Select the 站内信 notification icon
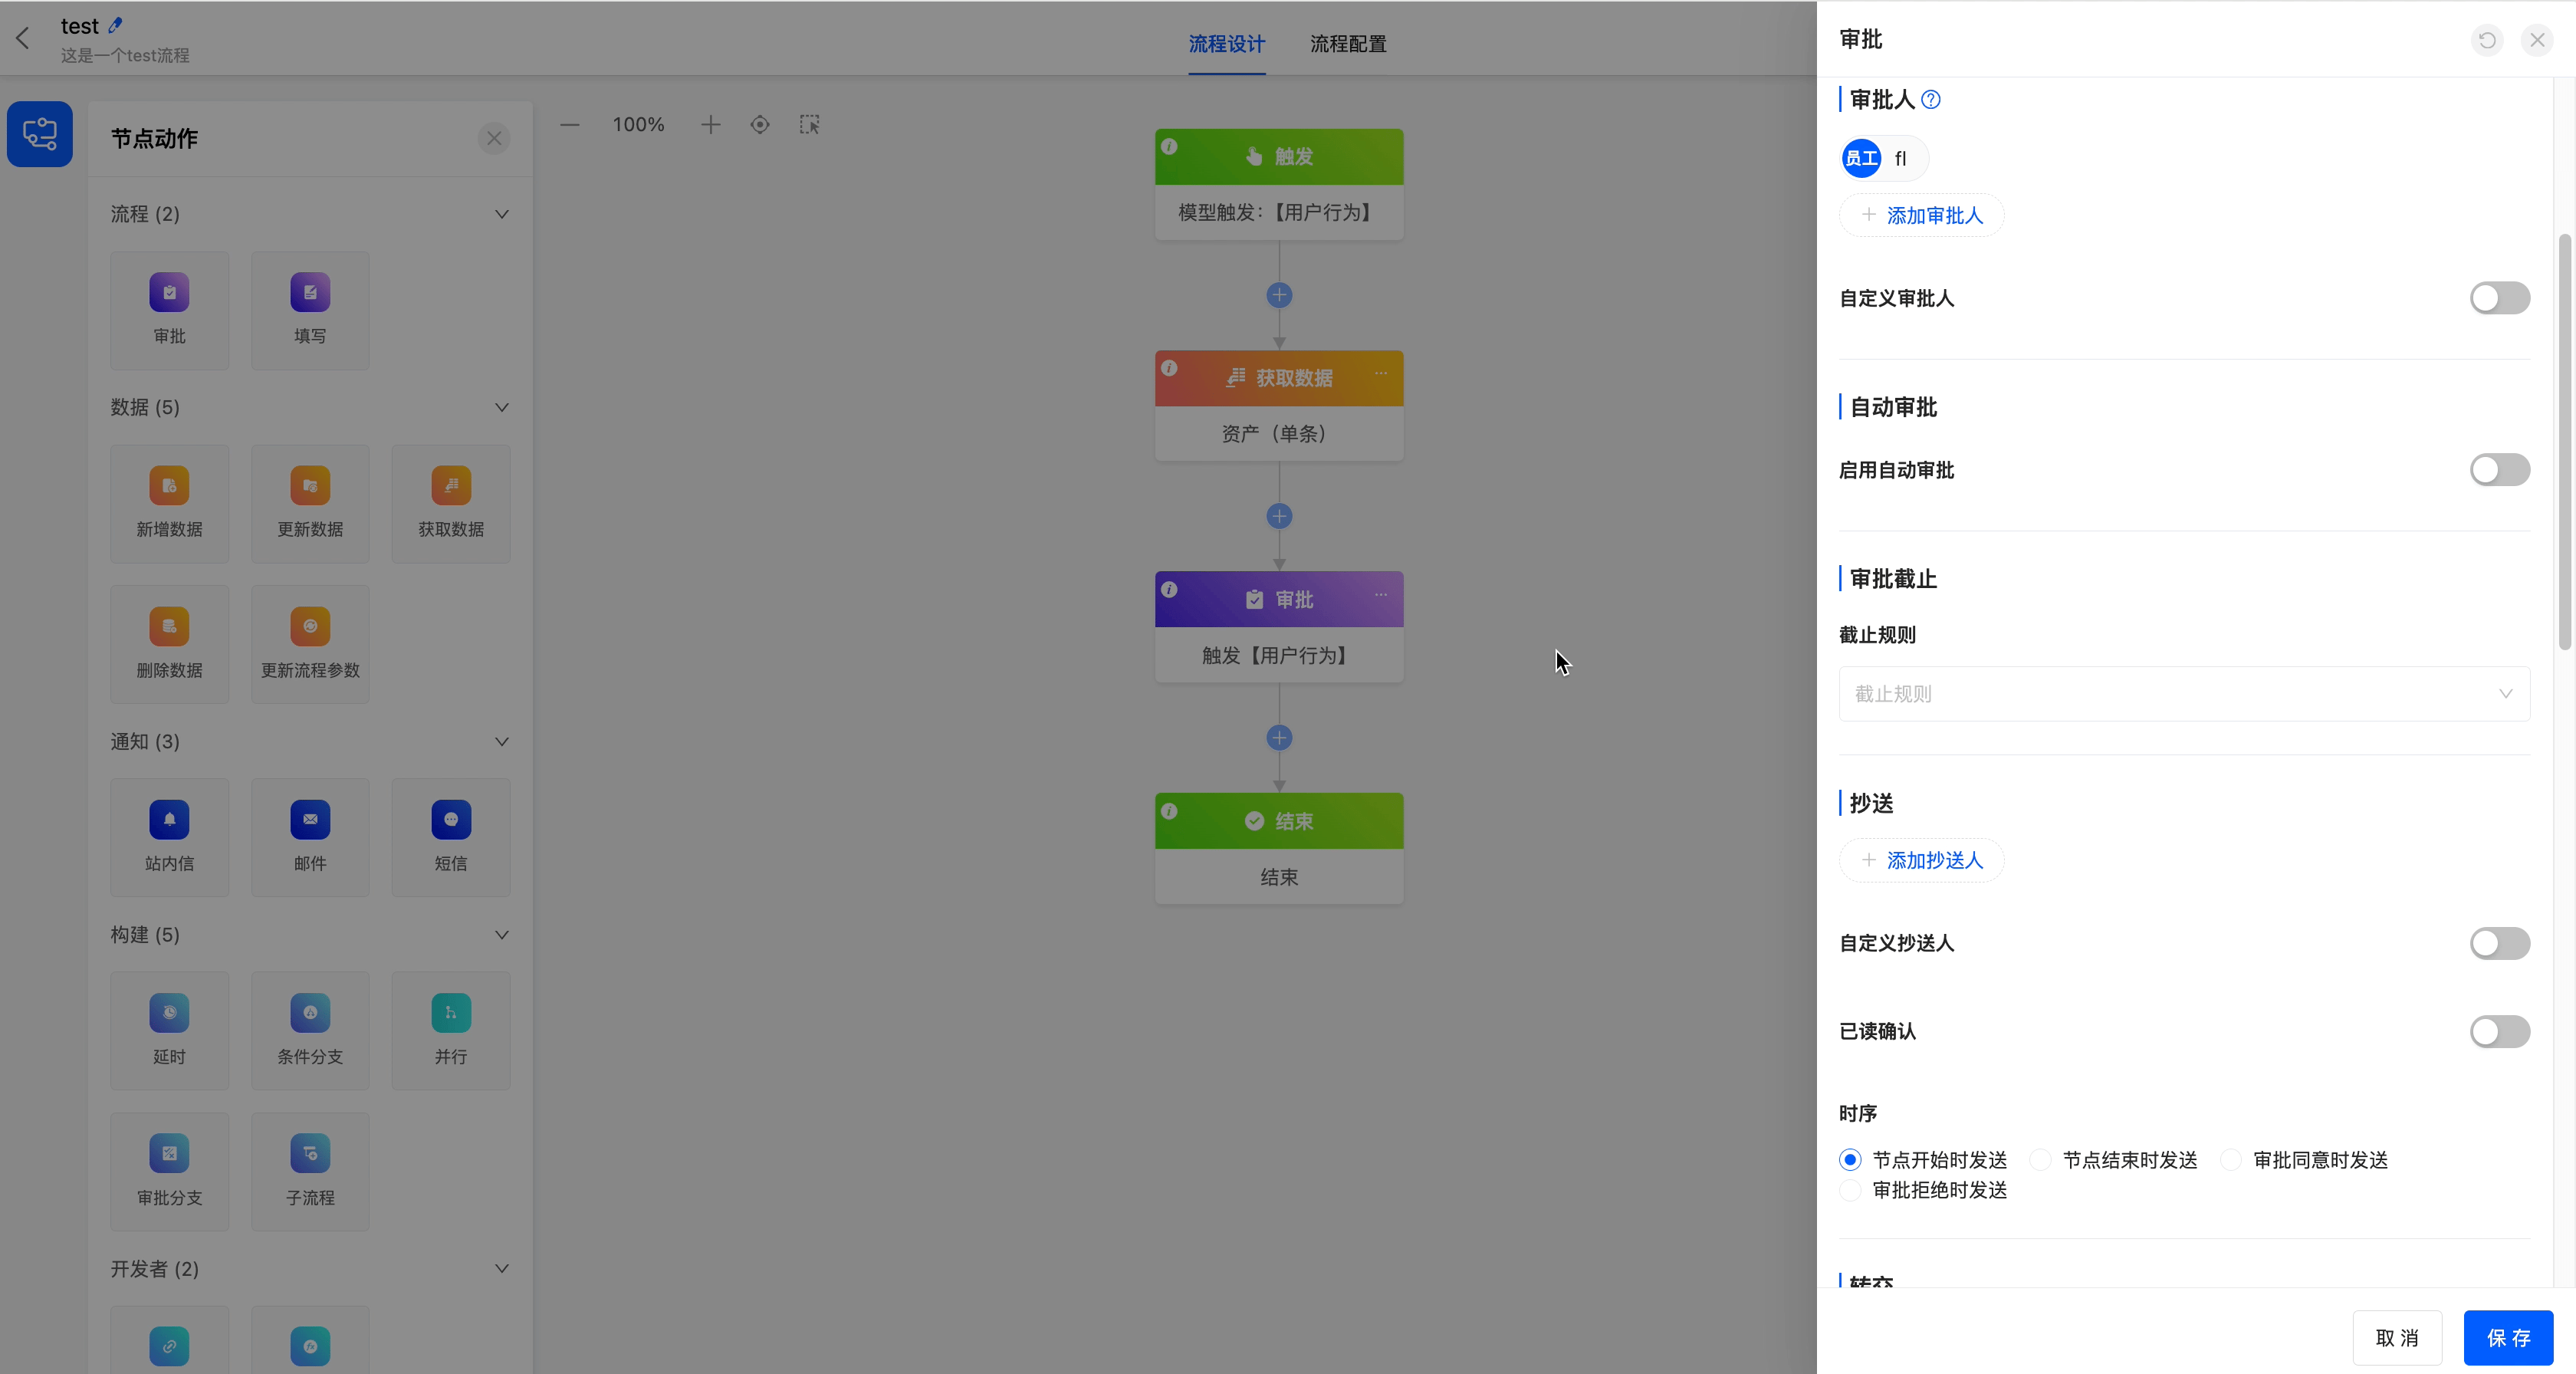This screenshot has height=1374, width=2576. point(169,820)
